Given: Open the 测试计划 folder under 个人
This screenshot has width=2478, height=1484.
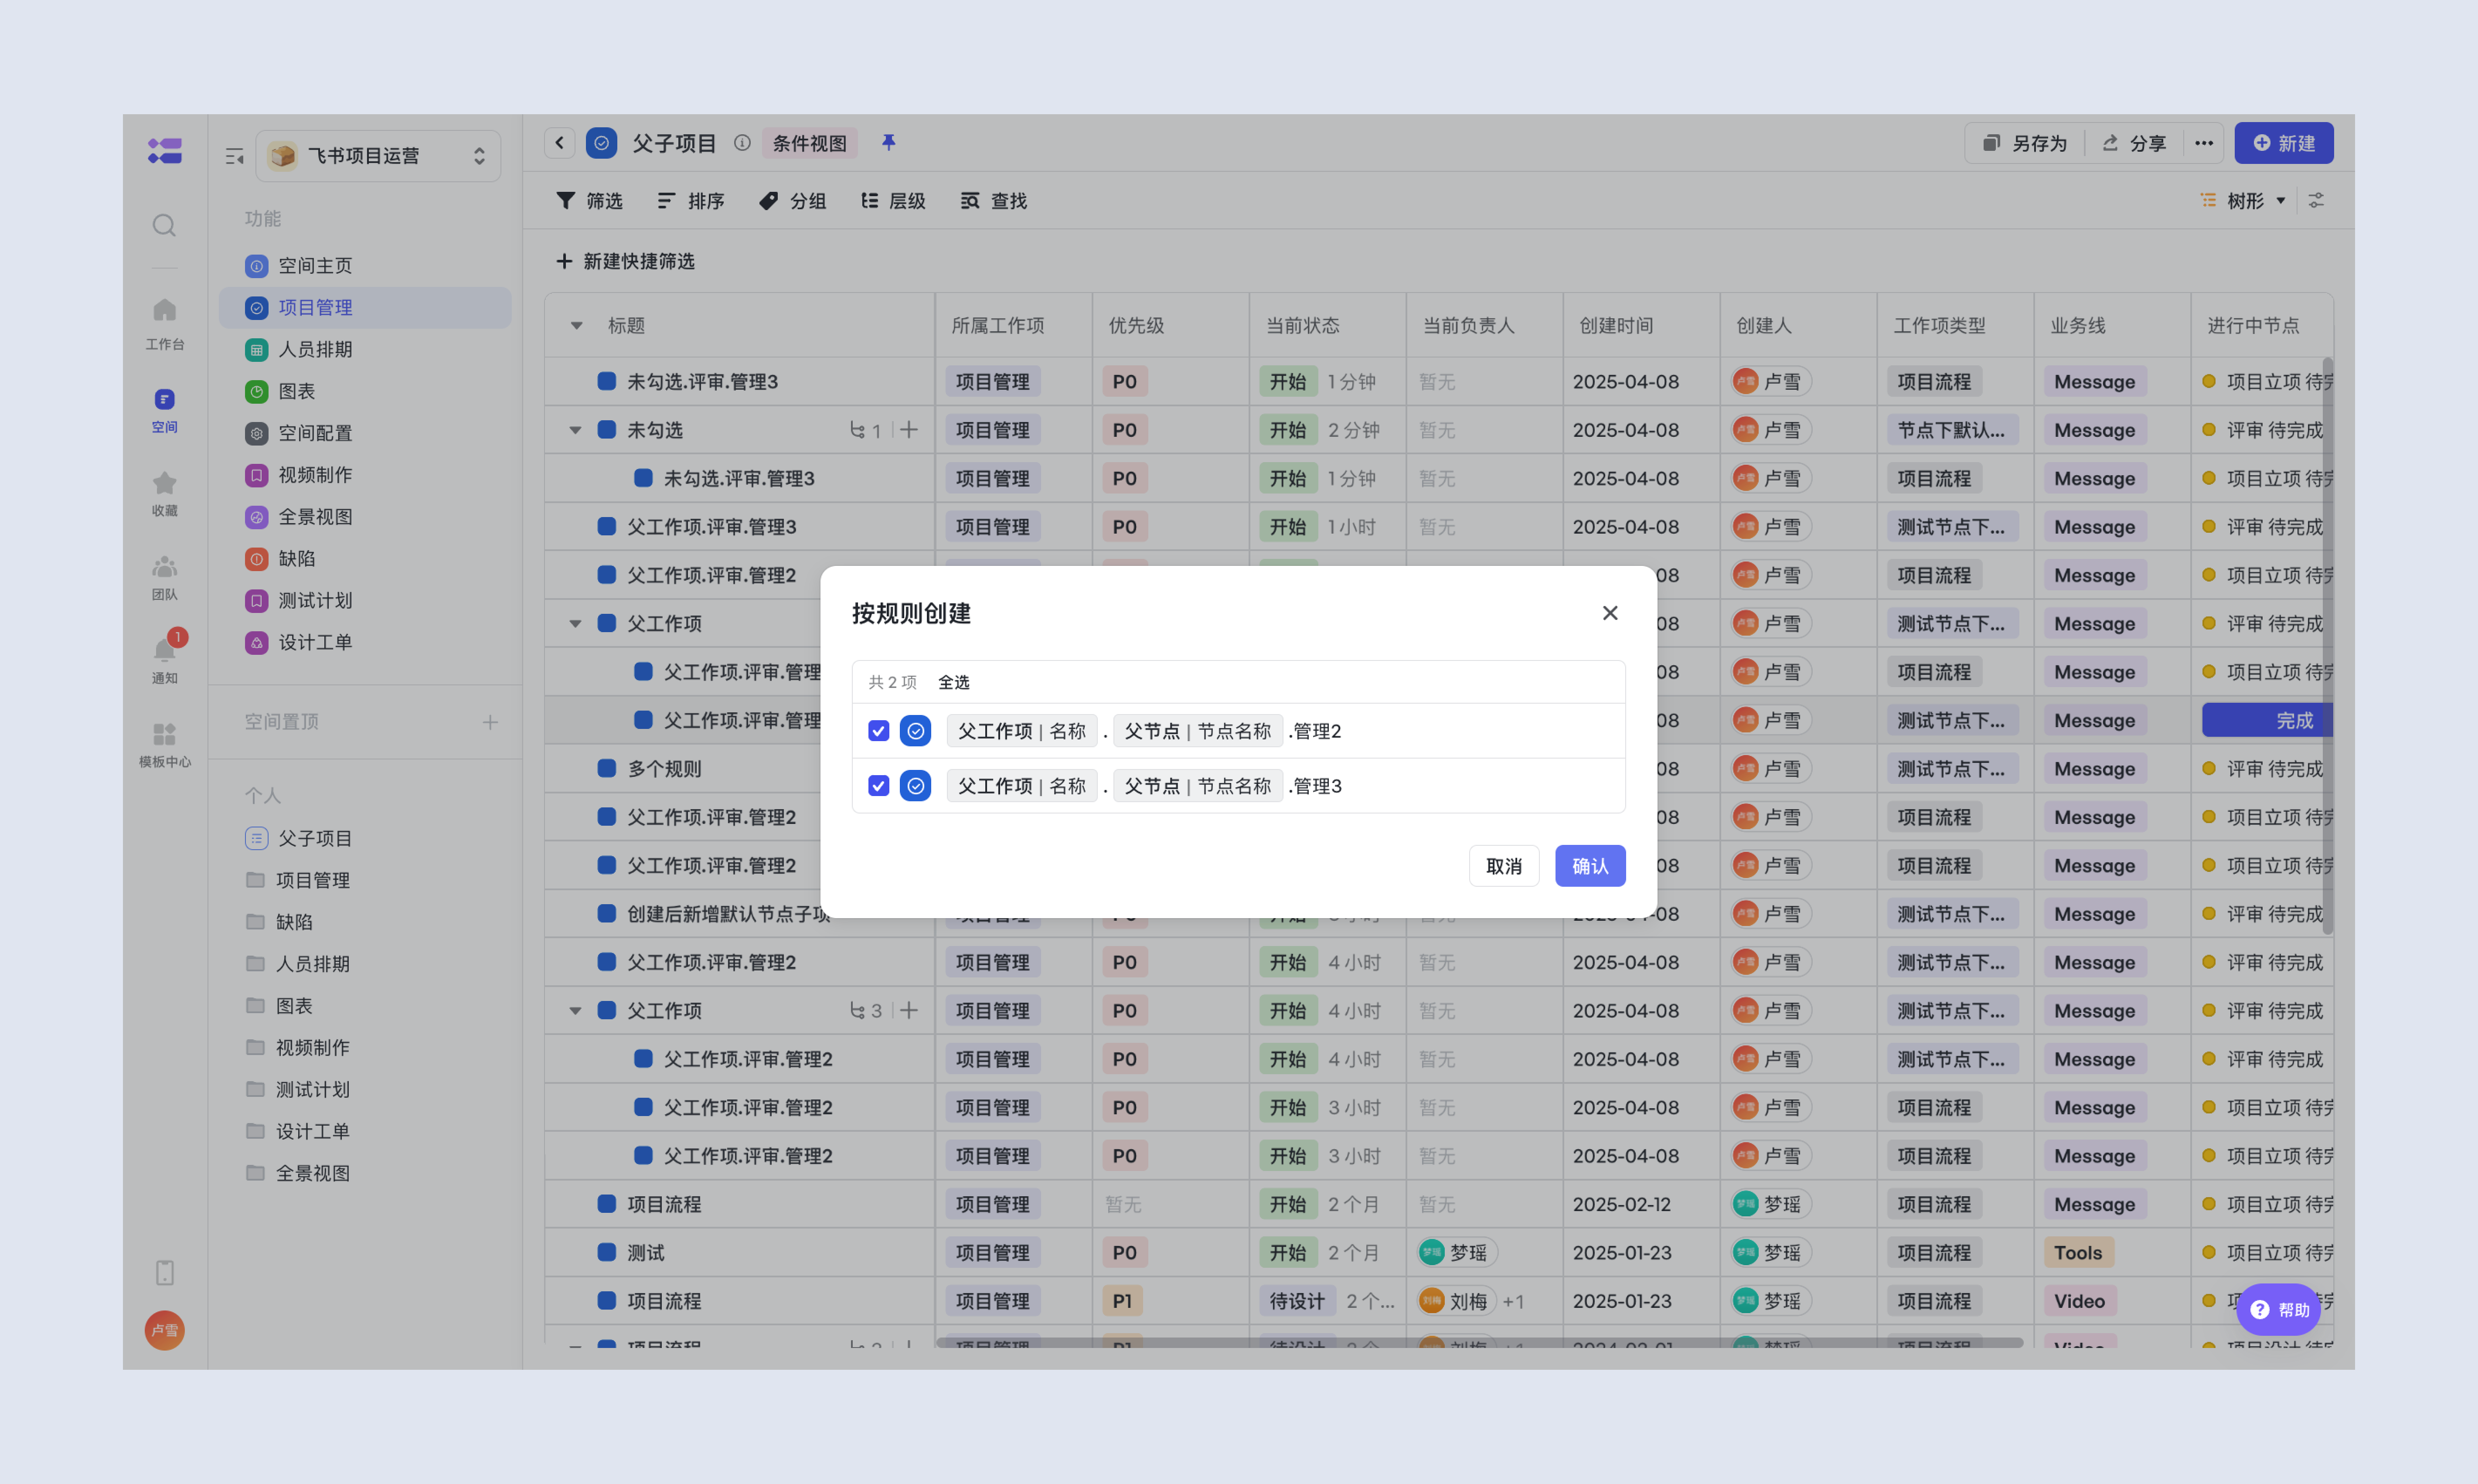Looking at the screenshot, I should 365,1089.
